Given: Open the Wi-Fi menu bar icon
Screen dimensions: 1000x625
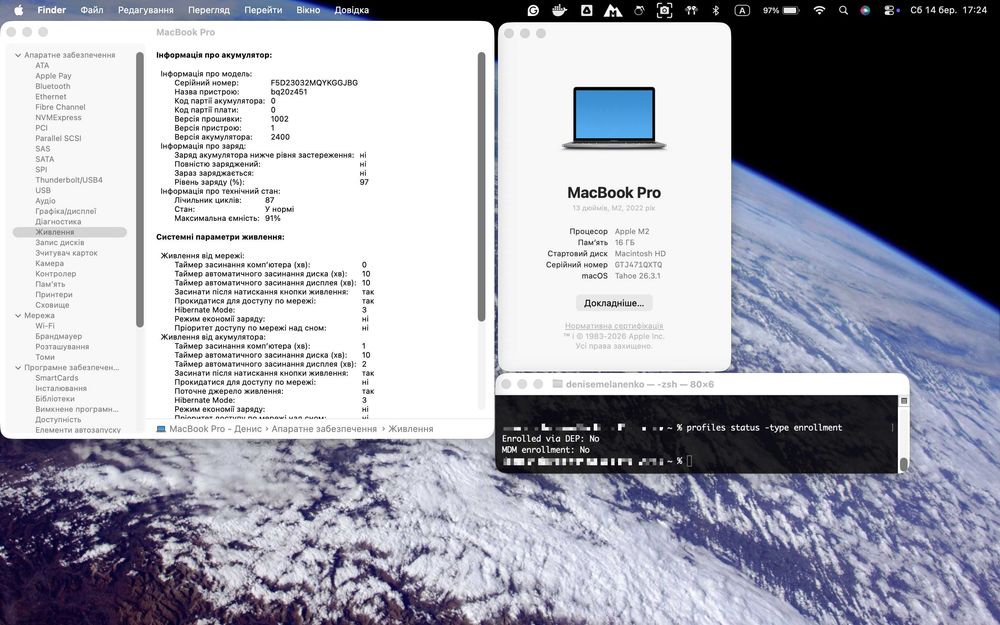Looking at the screenshot, I should [x=820, y=10].
